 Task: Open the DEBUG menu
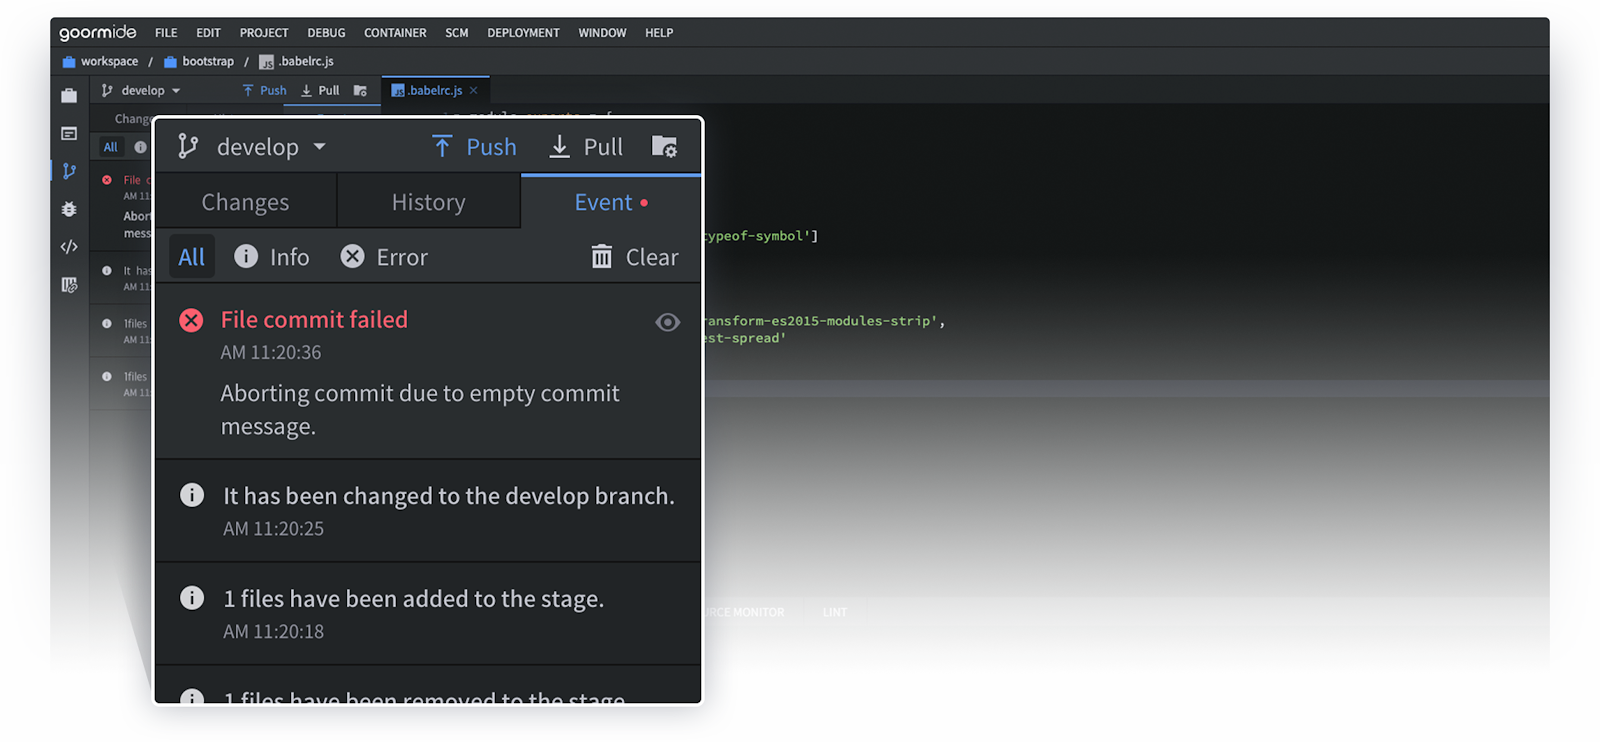326,33
